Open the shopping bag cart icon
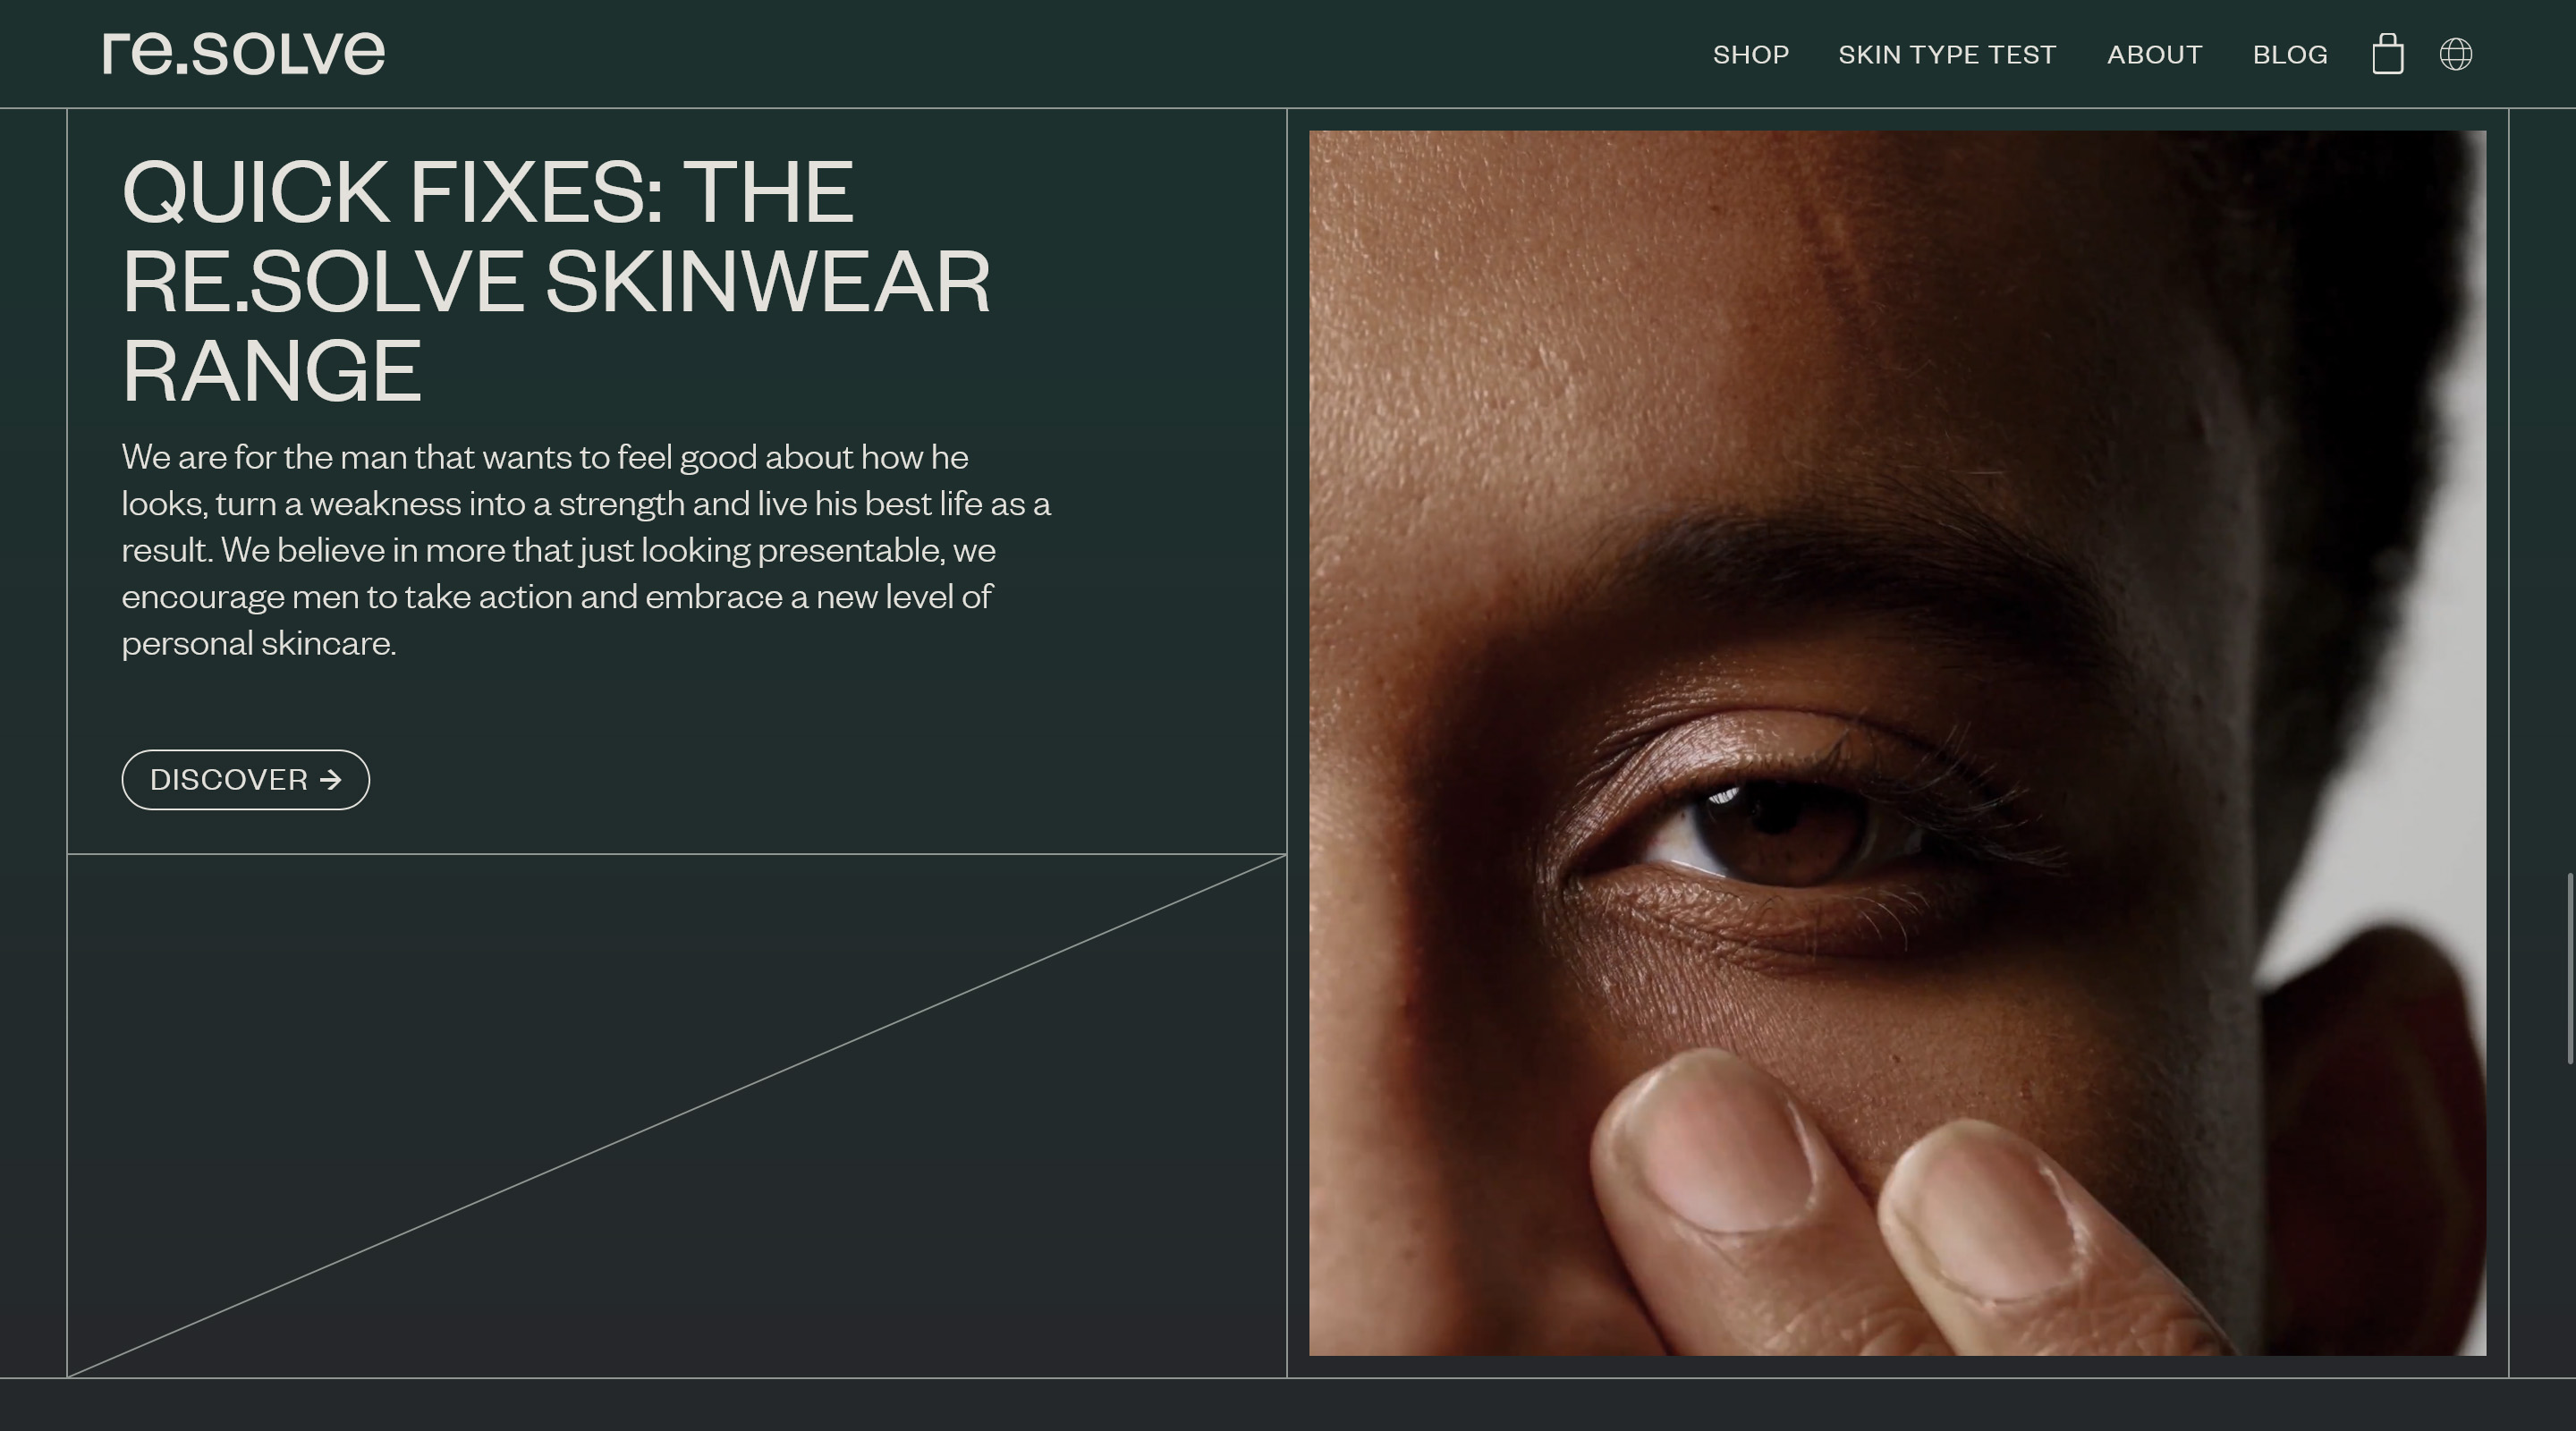Image resolution: width=2576 pixels, height=1431 pixels. 2387,54
